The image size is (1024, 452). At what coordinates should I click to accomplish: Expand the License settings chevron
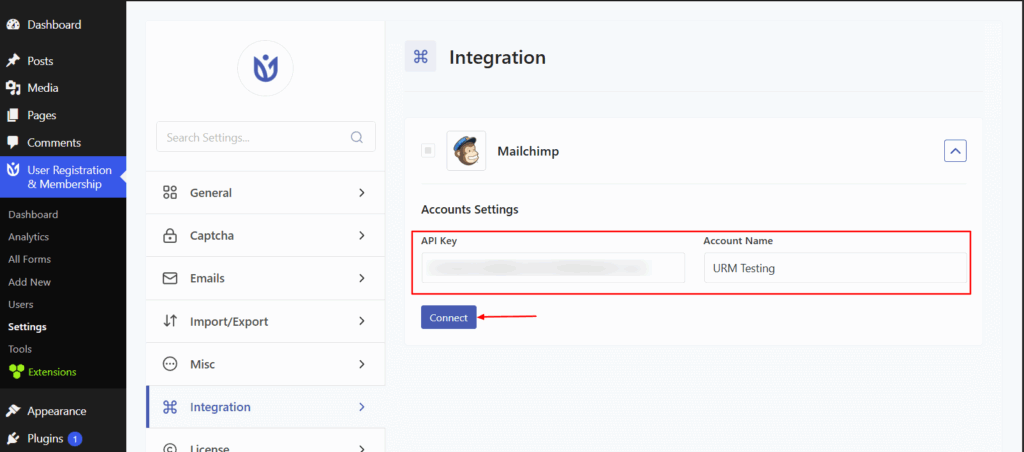[x=362, y=448]
